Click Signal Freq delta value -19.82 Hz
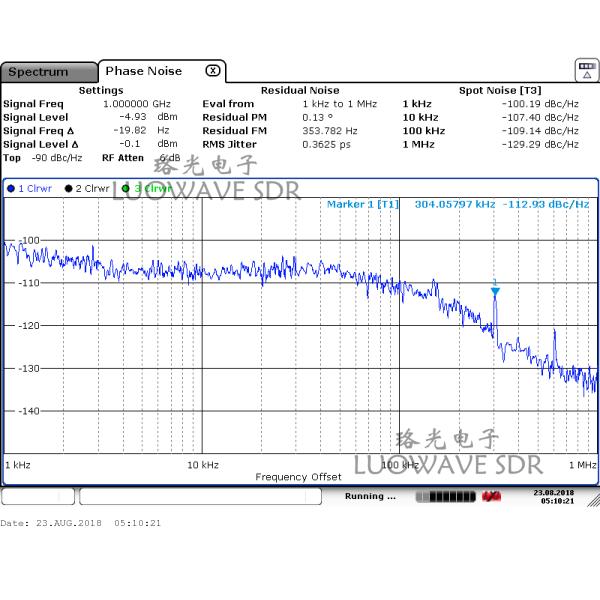The height and width of the screenshot is (600, 600). [141, 130]
